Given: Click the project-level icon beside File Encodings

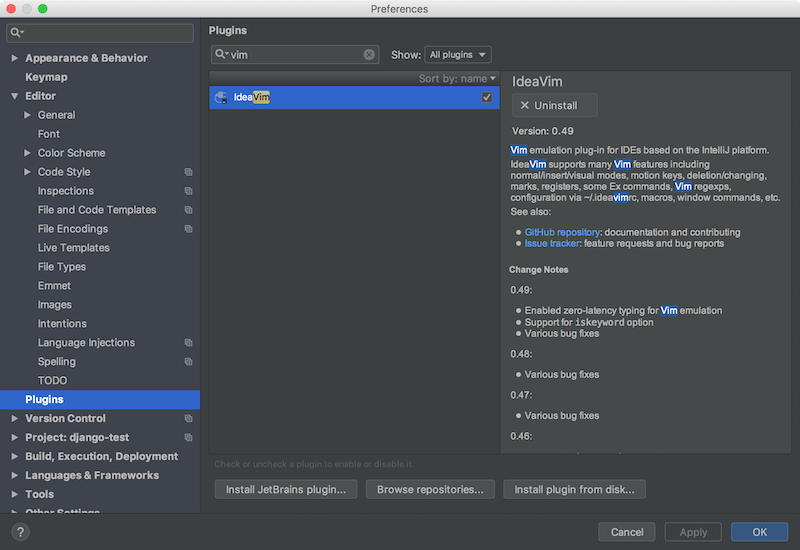Looking at the screenshot, I should 188,229.
